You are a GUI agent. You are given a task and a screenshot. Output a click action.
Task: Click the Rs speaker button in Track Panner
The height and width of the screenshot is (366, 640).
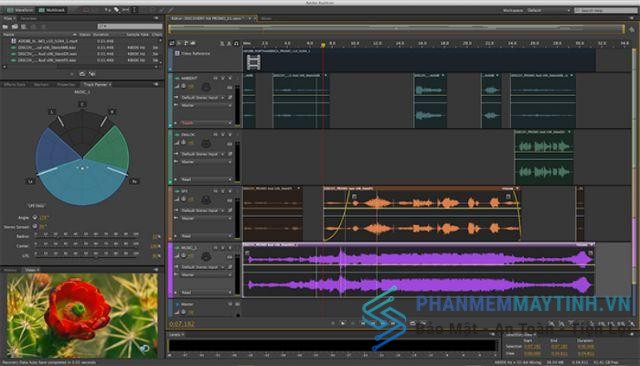pyautogui.click(x=134, y=181)
